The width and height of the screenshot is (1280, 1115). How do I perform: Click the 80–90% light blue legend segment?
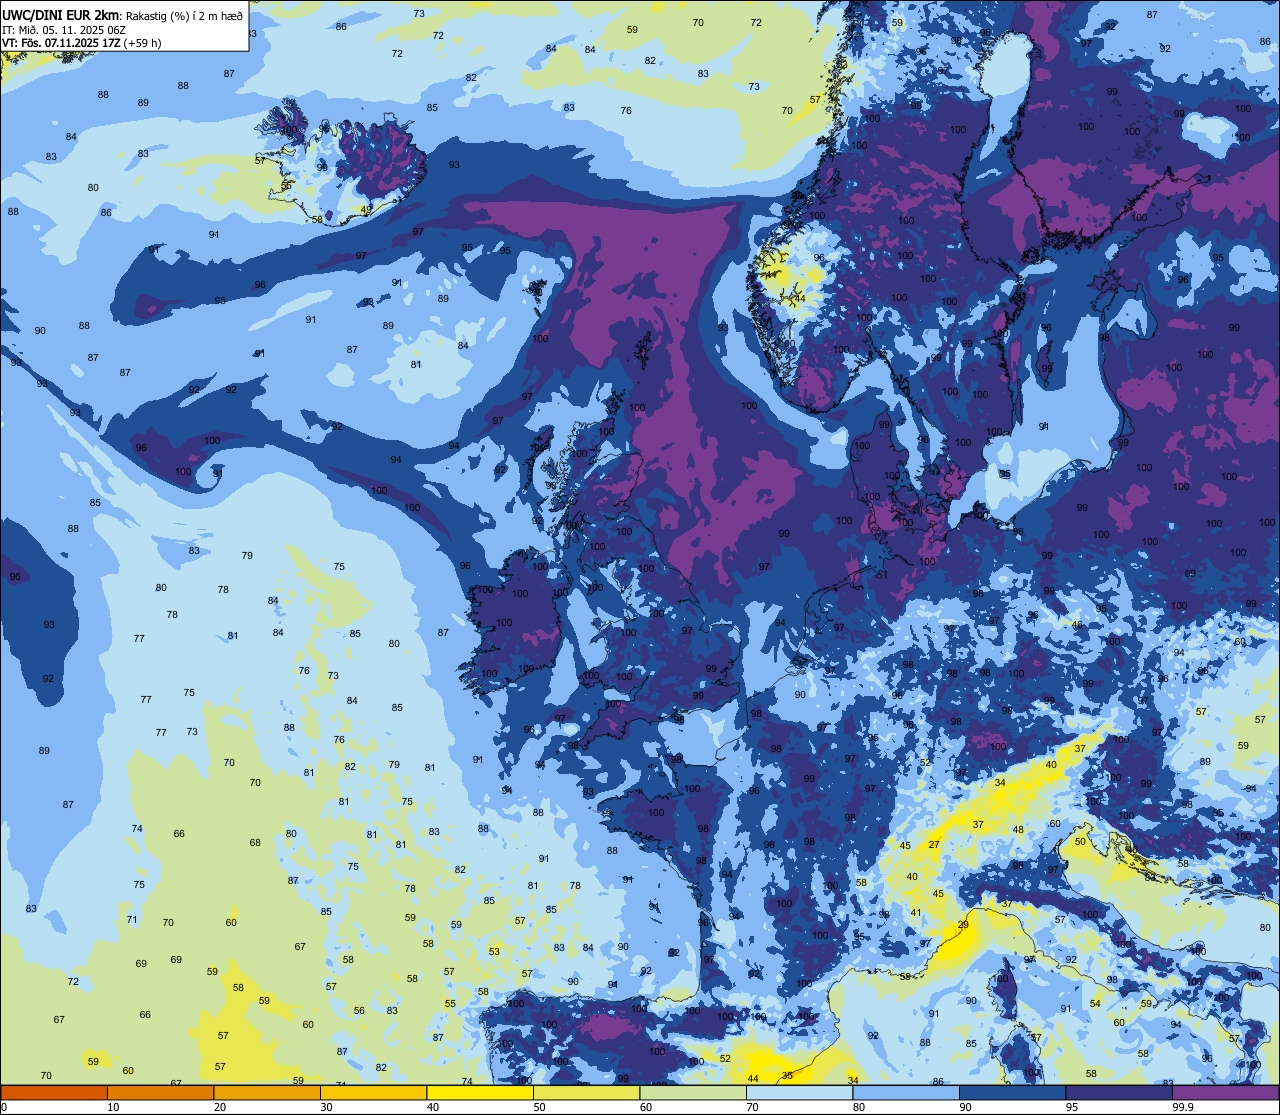(x=906, y=1092)
